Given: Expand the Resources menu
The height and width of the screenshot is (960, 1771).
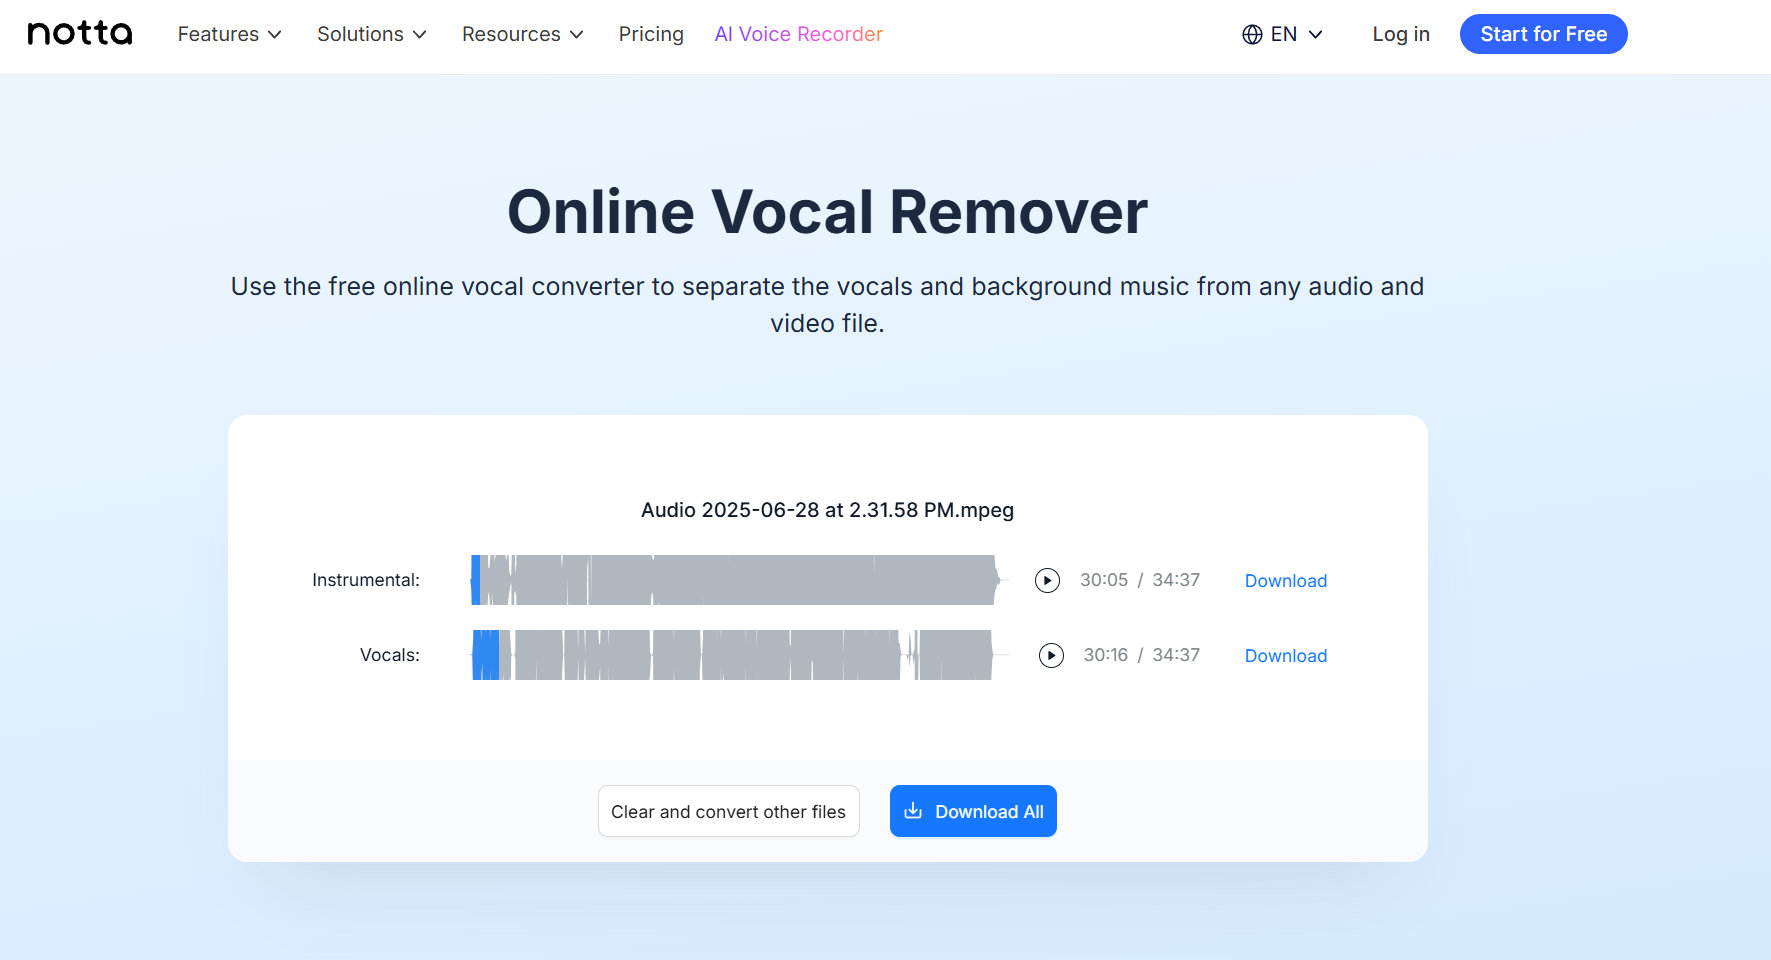Looking at the screenshot, I should tap(522, 33).
